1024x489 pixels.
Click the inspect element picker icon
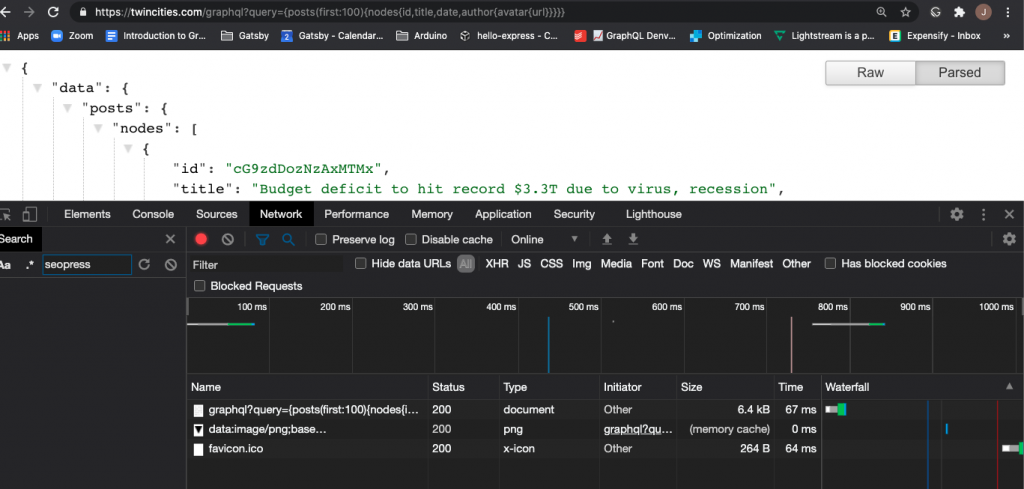(5, 214)
